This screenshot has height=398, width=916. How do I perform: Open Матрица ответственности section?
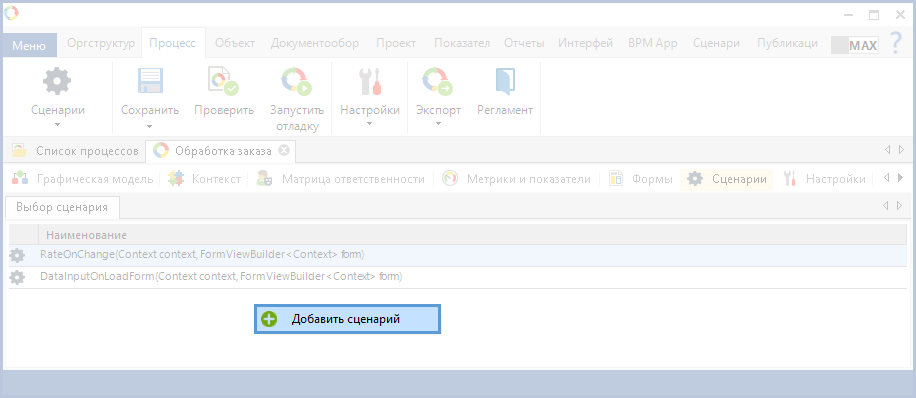coord(341,179)
